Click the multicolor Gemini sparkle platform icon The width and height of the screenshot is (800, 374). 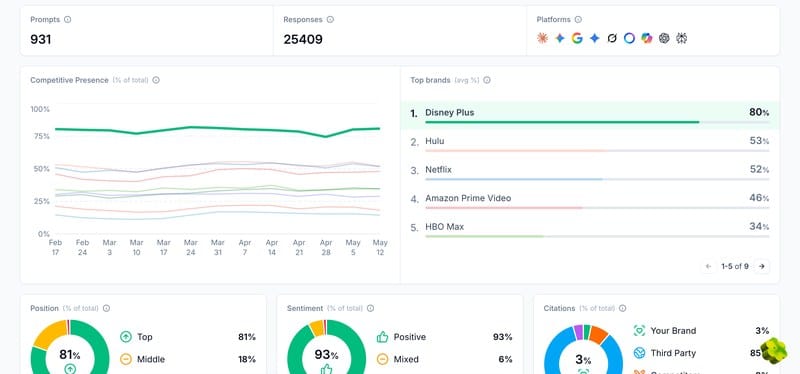coord(560,38)
